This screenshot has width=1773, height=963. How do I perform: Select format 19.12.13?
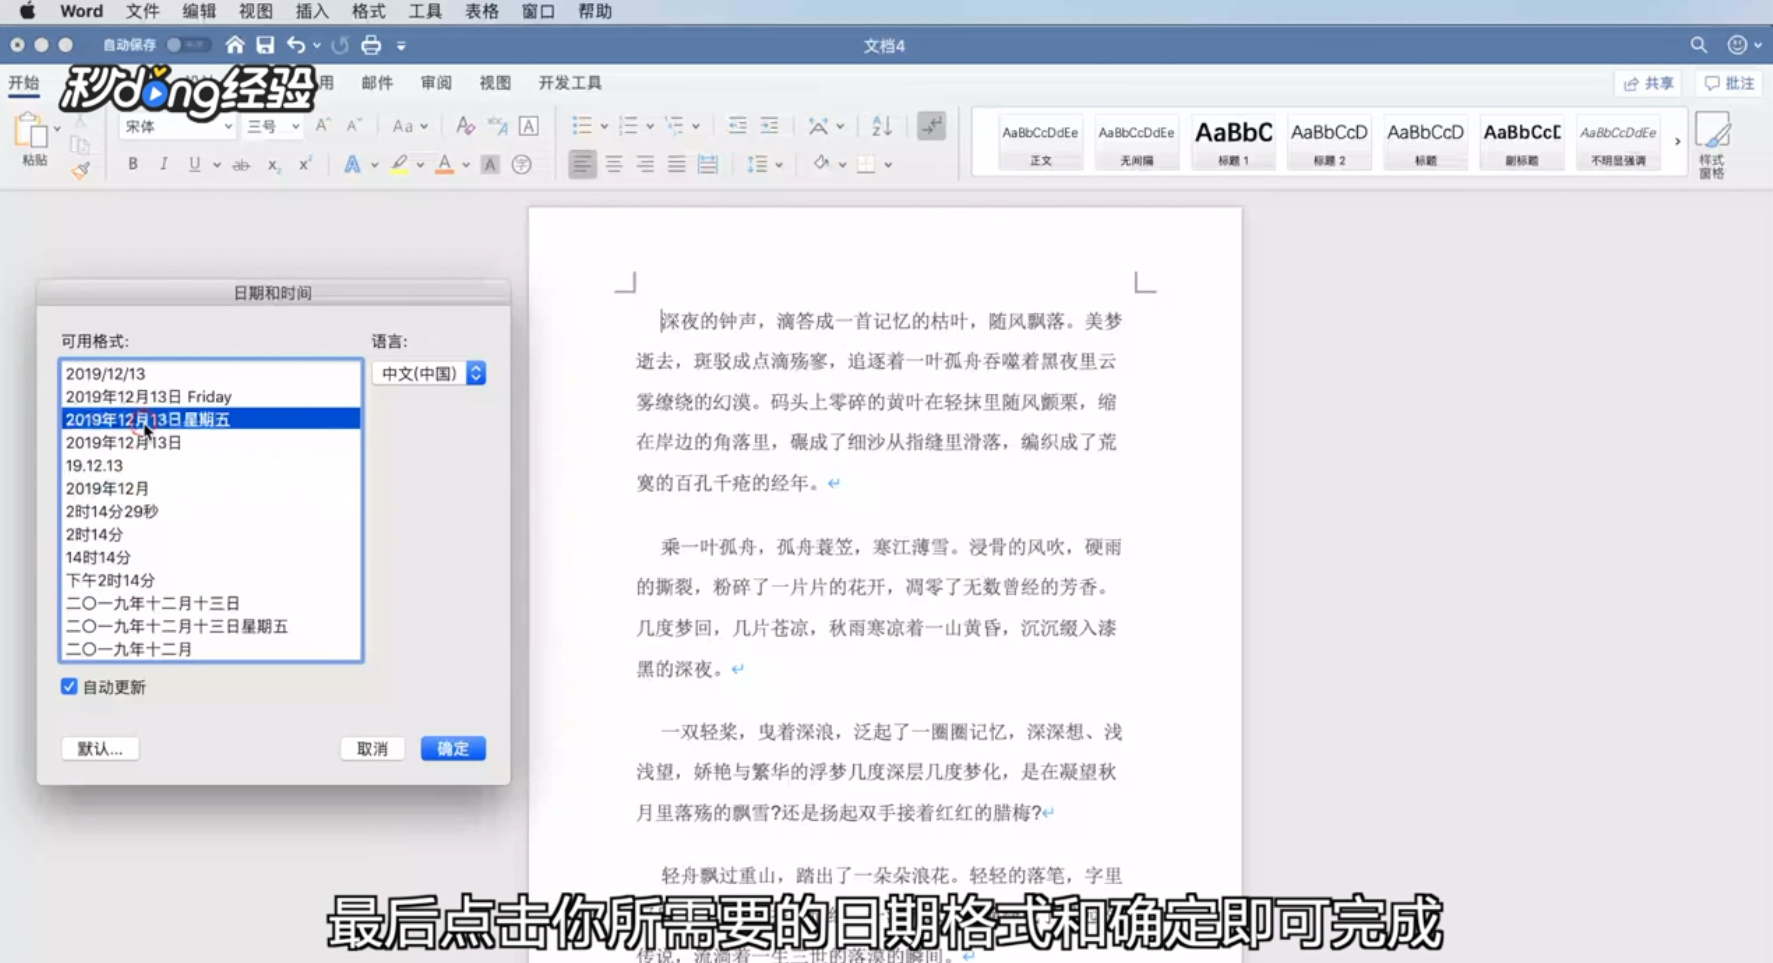[211, 466]
